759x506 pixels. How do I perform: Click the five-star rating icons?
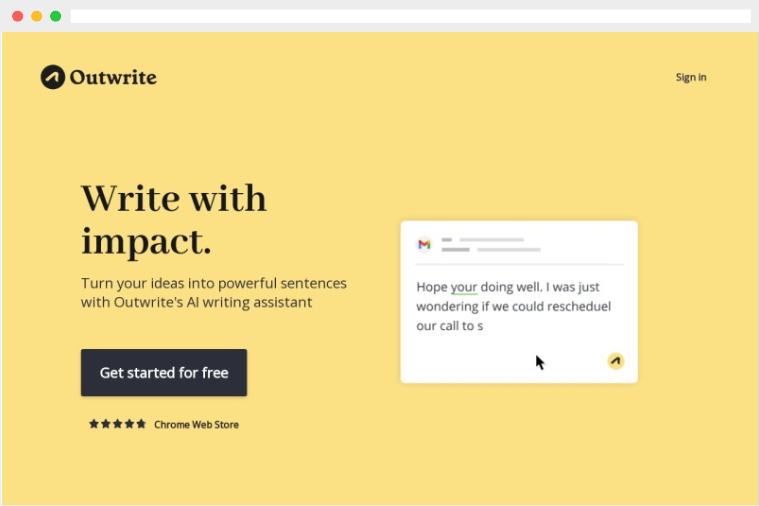[x=117, y=424]
